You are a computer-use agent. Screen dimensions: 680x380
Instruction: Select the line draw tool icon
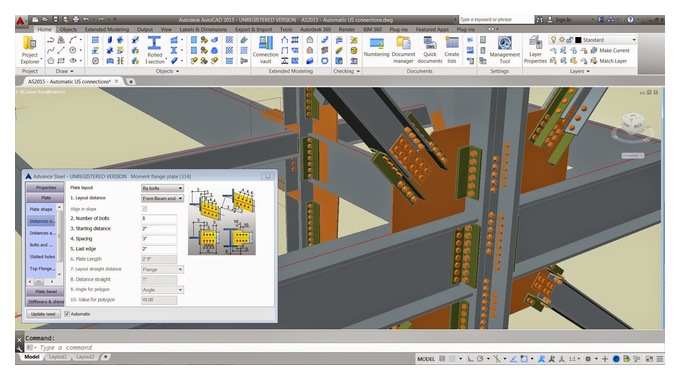(x=61, y=50)
